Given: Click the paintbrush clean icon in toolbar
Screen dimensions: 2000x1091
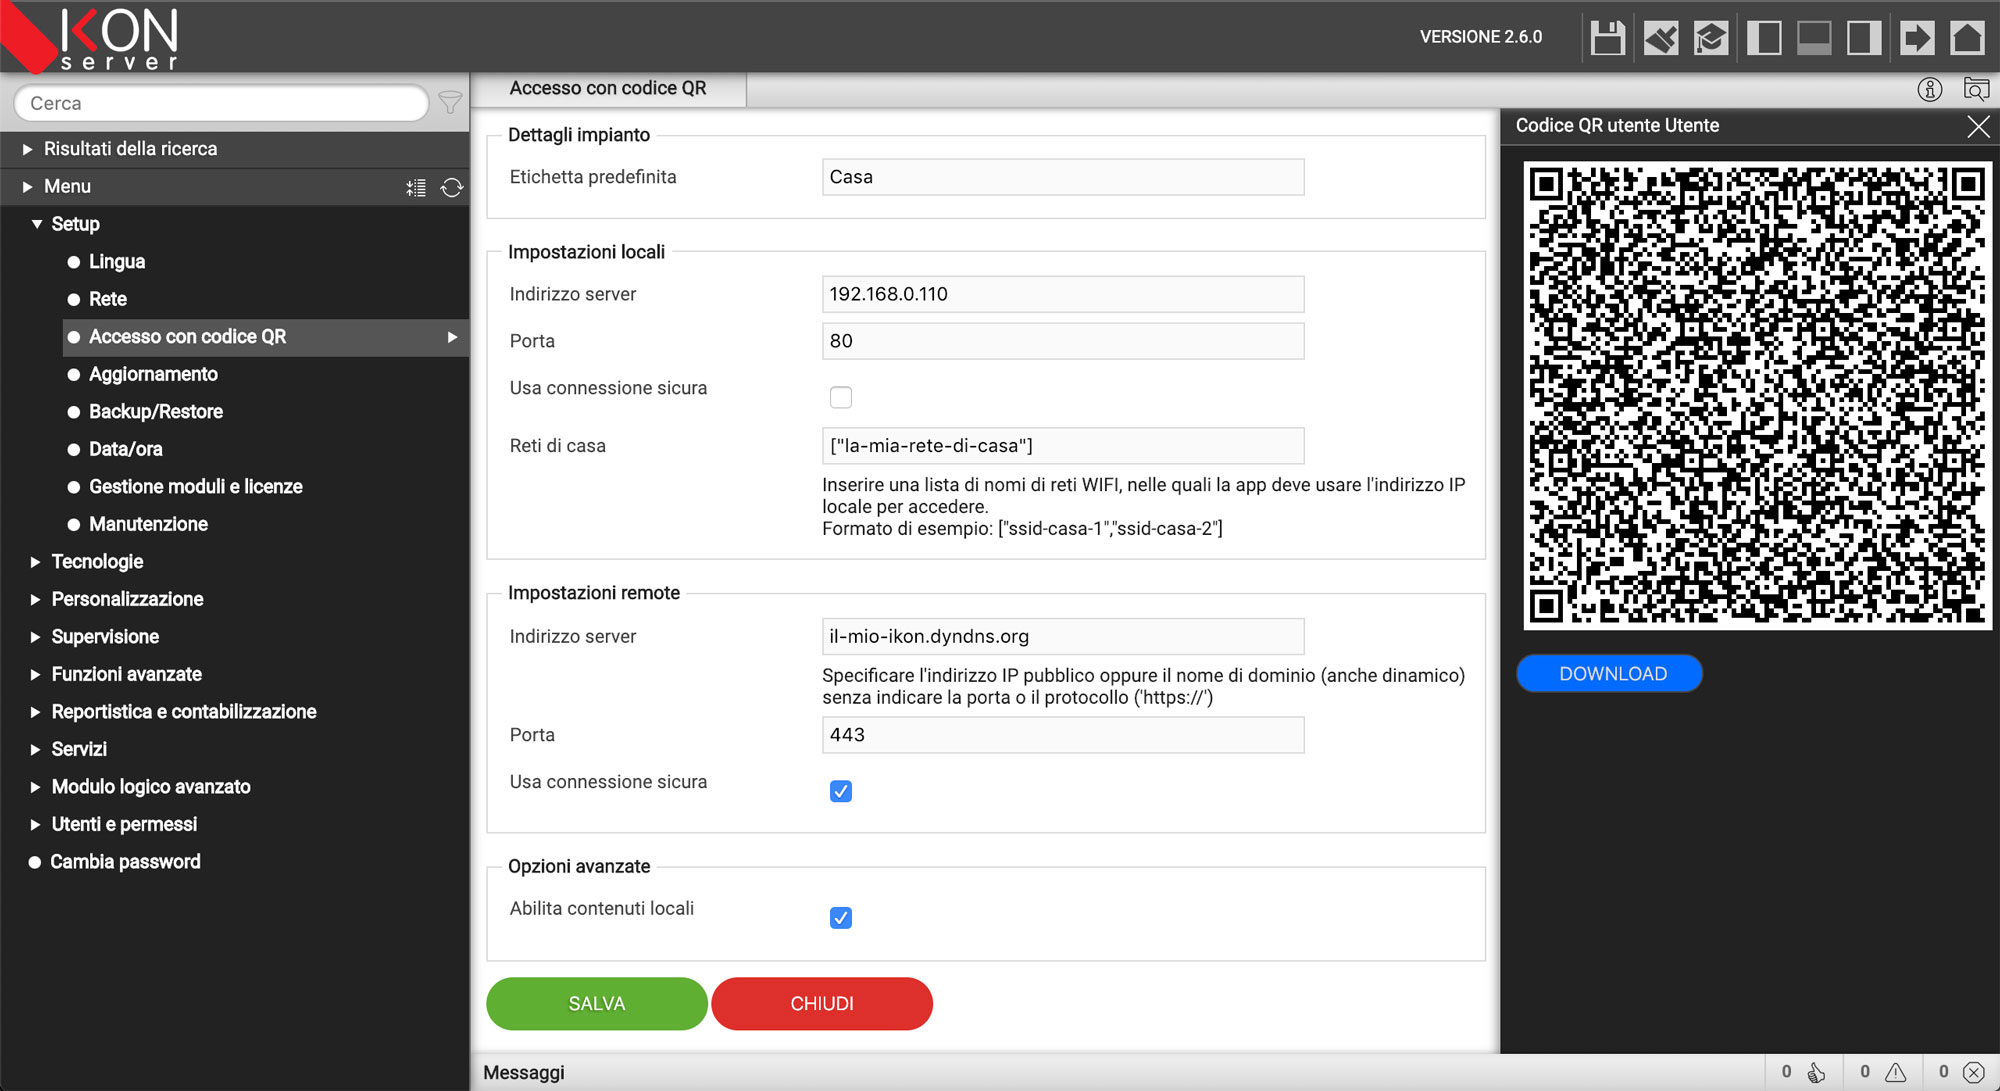Looking at the screenshot, I should pos(1660,38).
